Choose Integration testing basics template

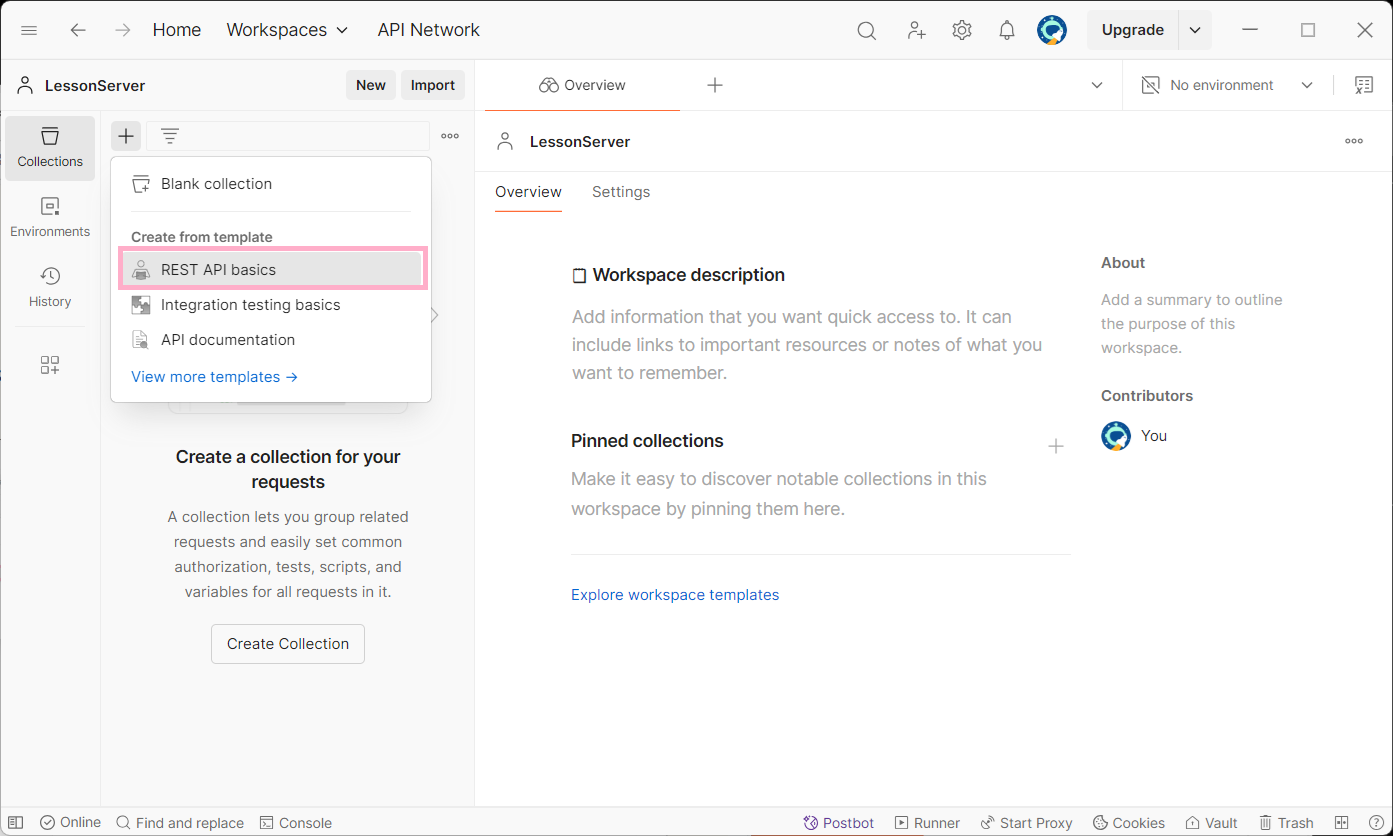pyautogui.click(x=271, y=305)
